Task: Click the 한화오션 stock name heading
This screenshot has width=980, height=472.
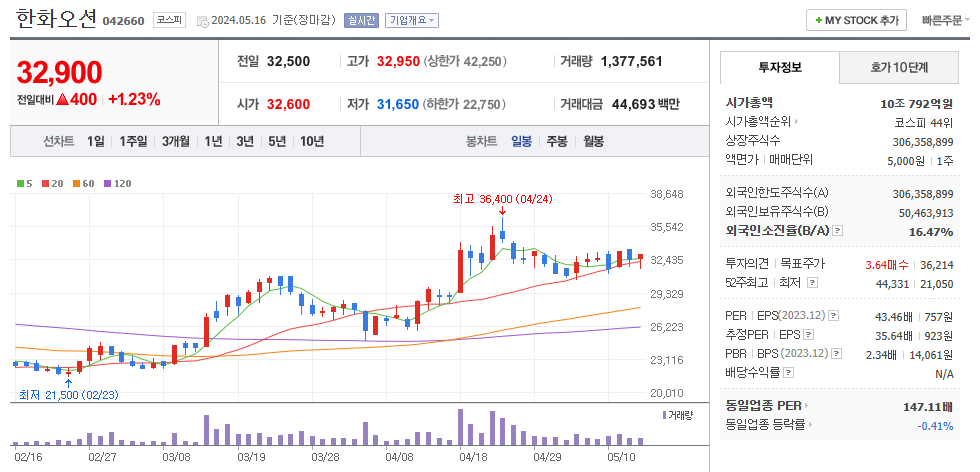Action: (x=56, y=19)
